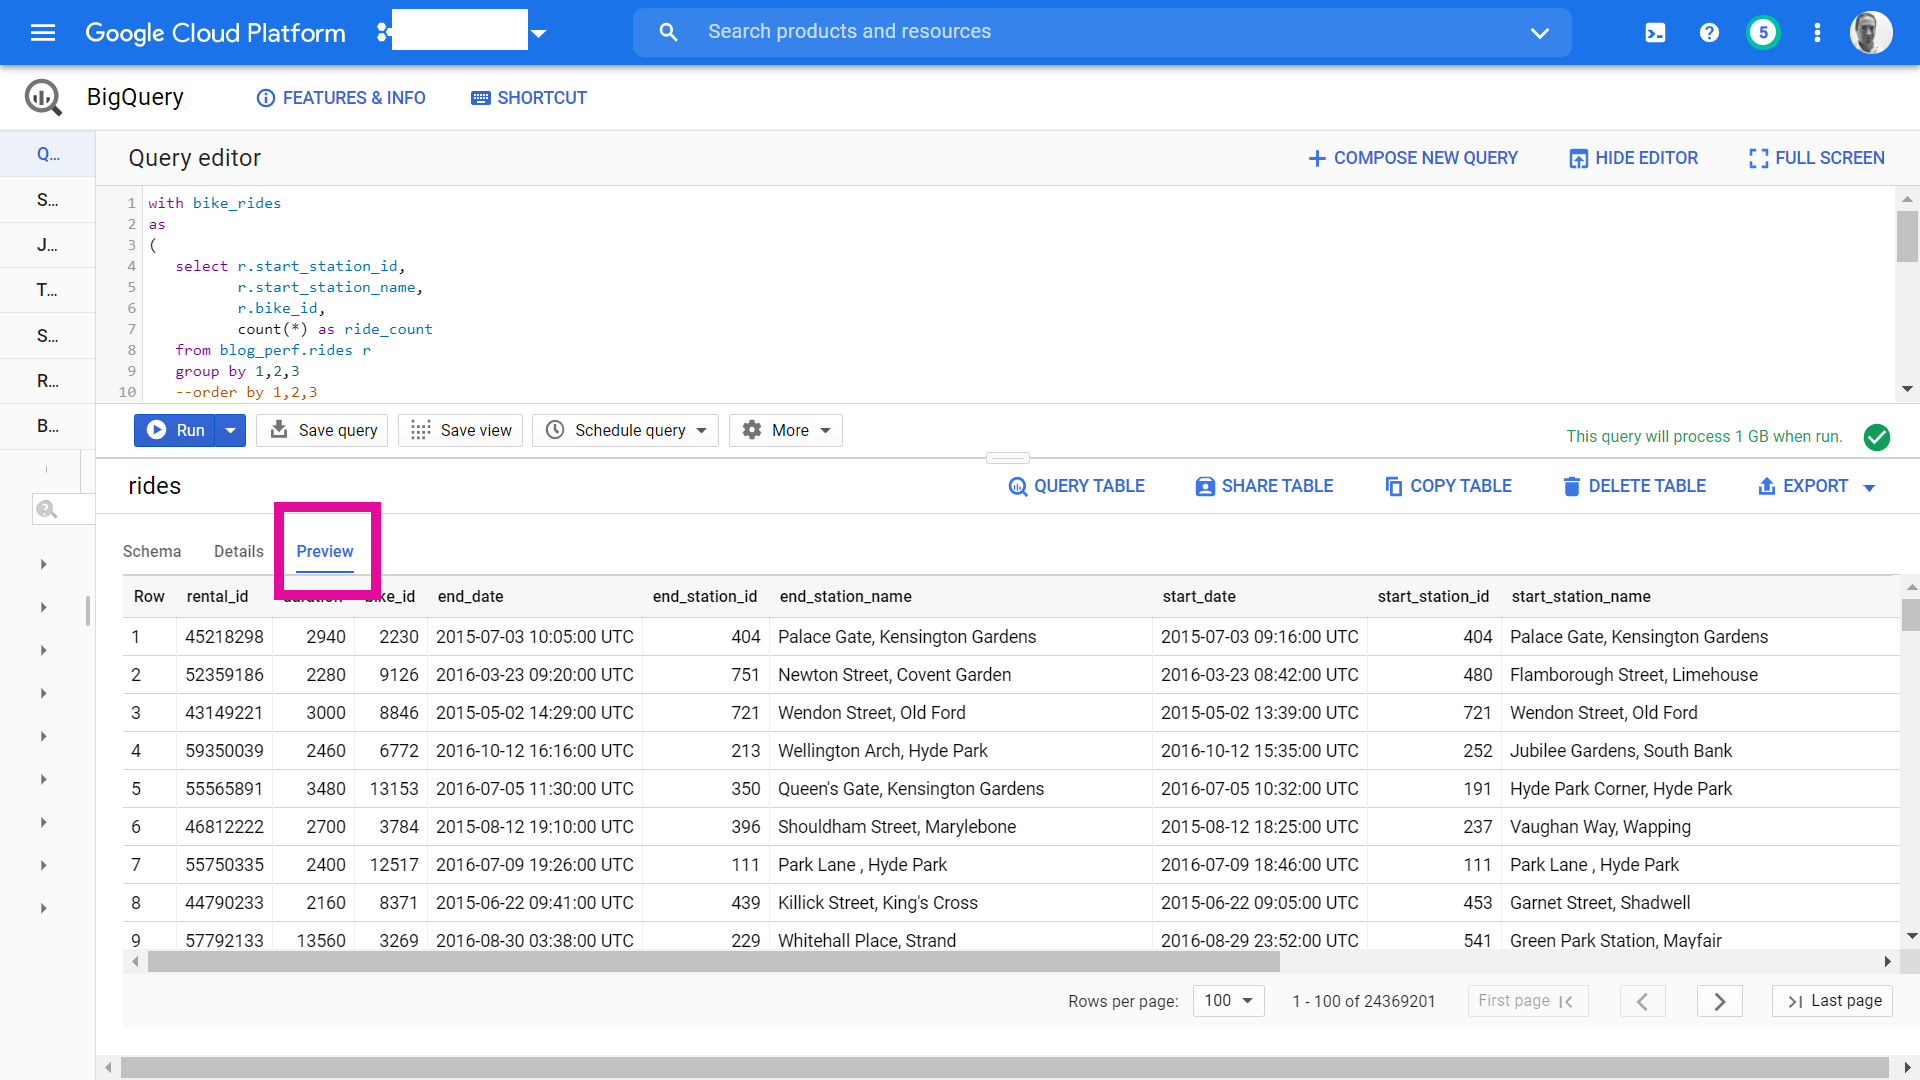
Task: Activate Cloud Shell terminal icon
Action: [1655, 33]
